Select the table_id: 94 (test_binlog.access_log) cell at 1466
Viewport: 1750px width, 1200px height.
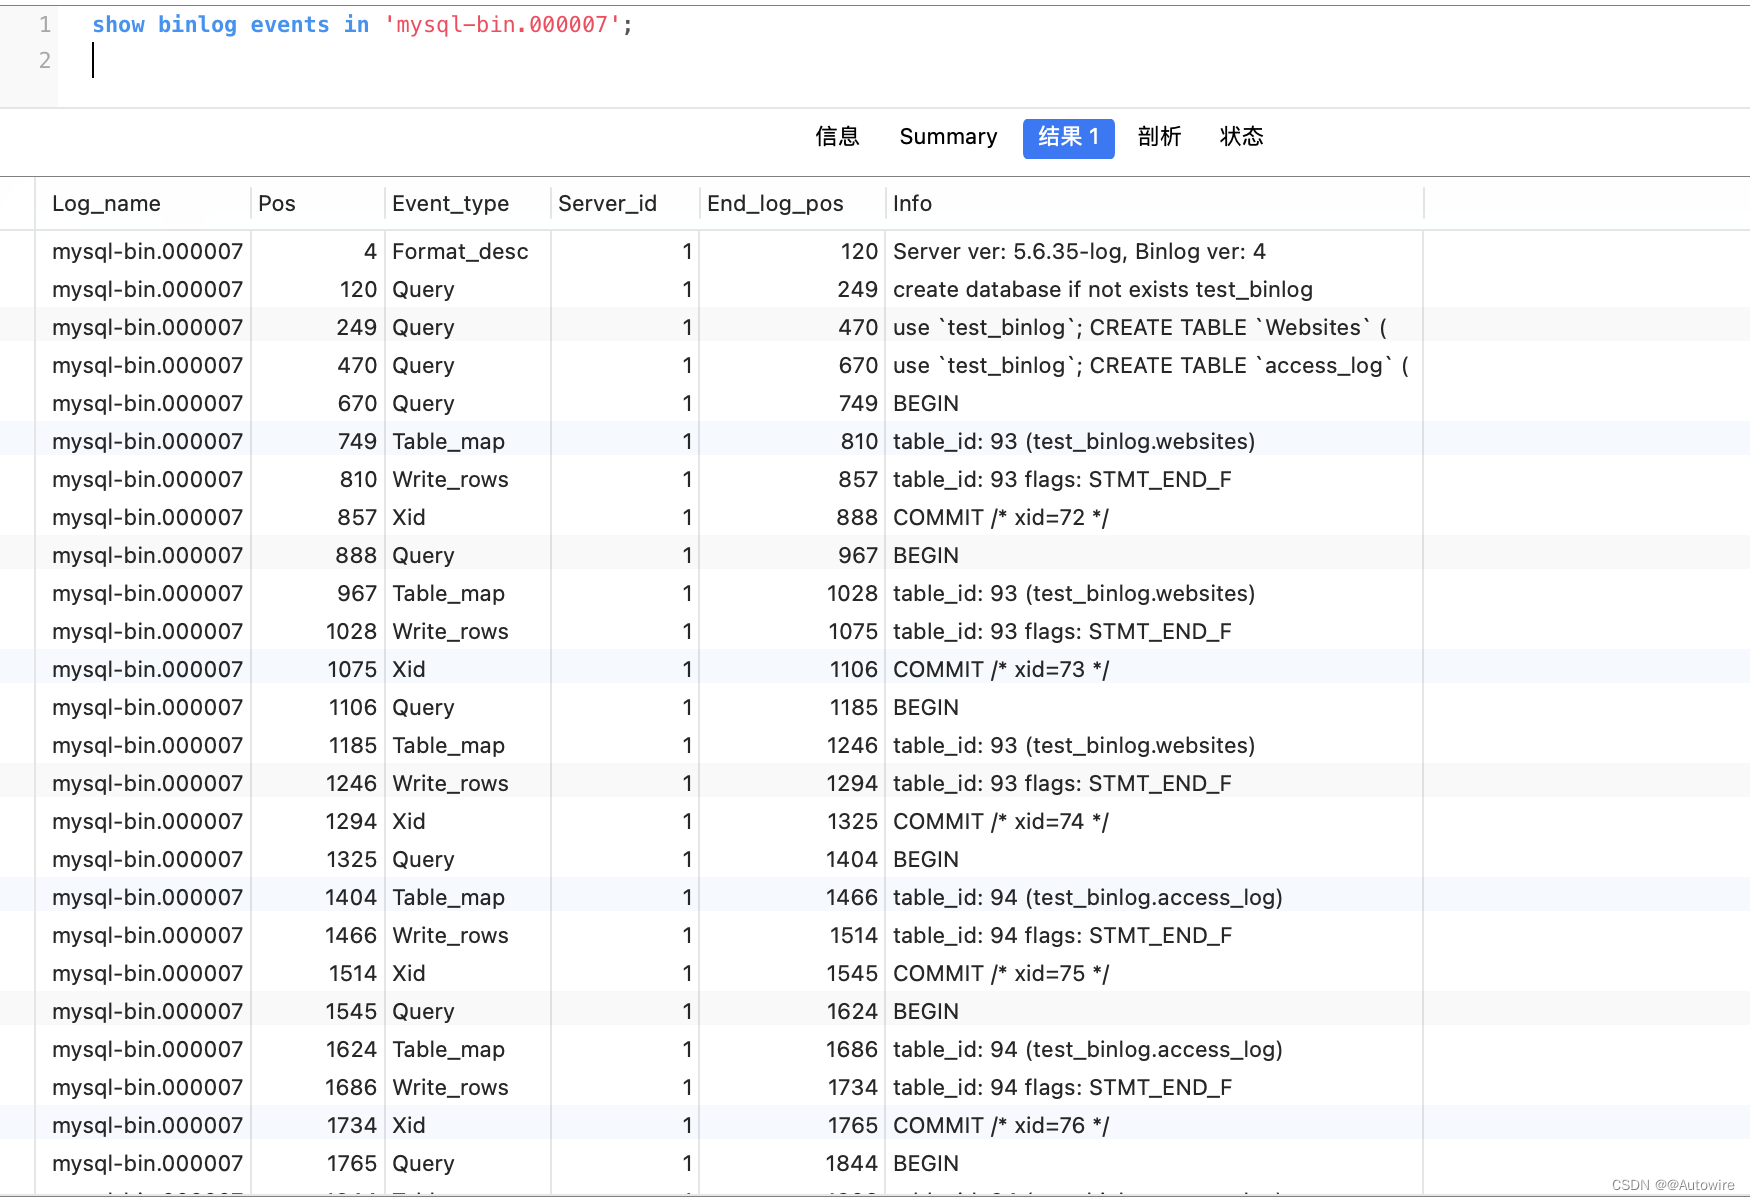(x=1154, y=898)
